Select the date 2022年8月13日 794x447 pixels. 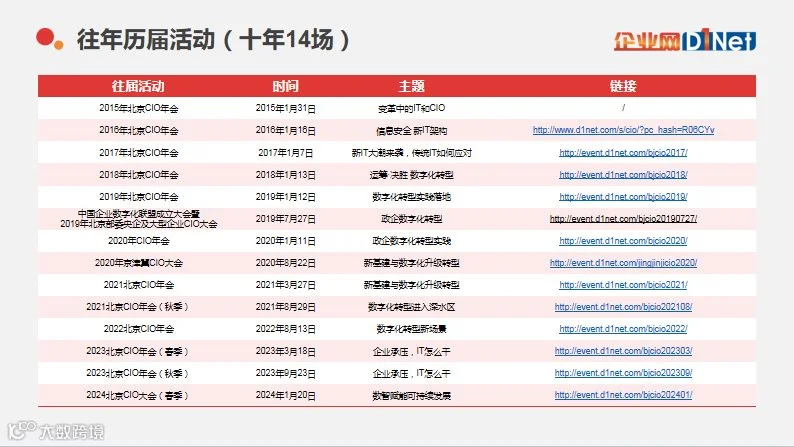tap(286, 329)
